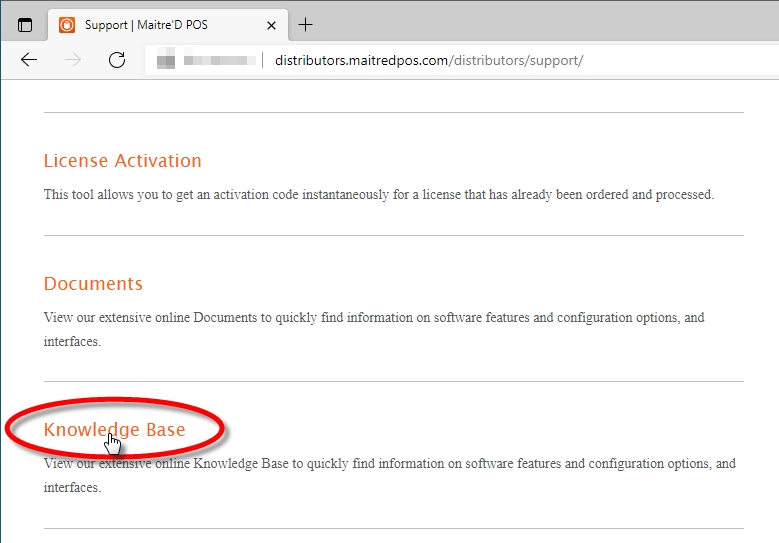Click the divider line below the Knowledge Base description

coord(393,528)
